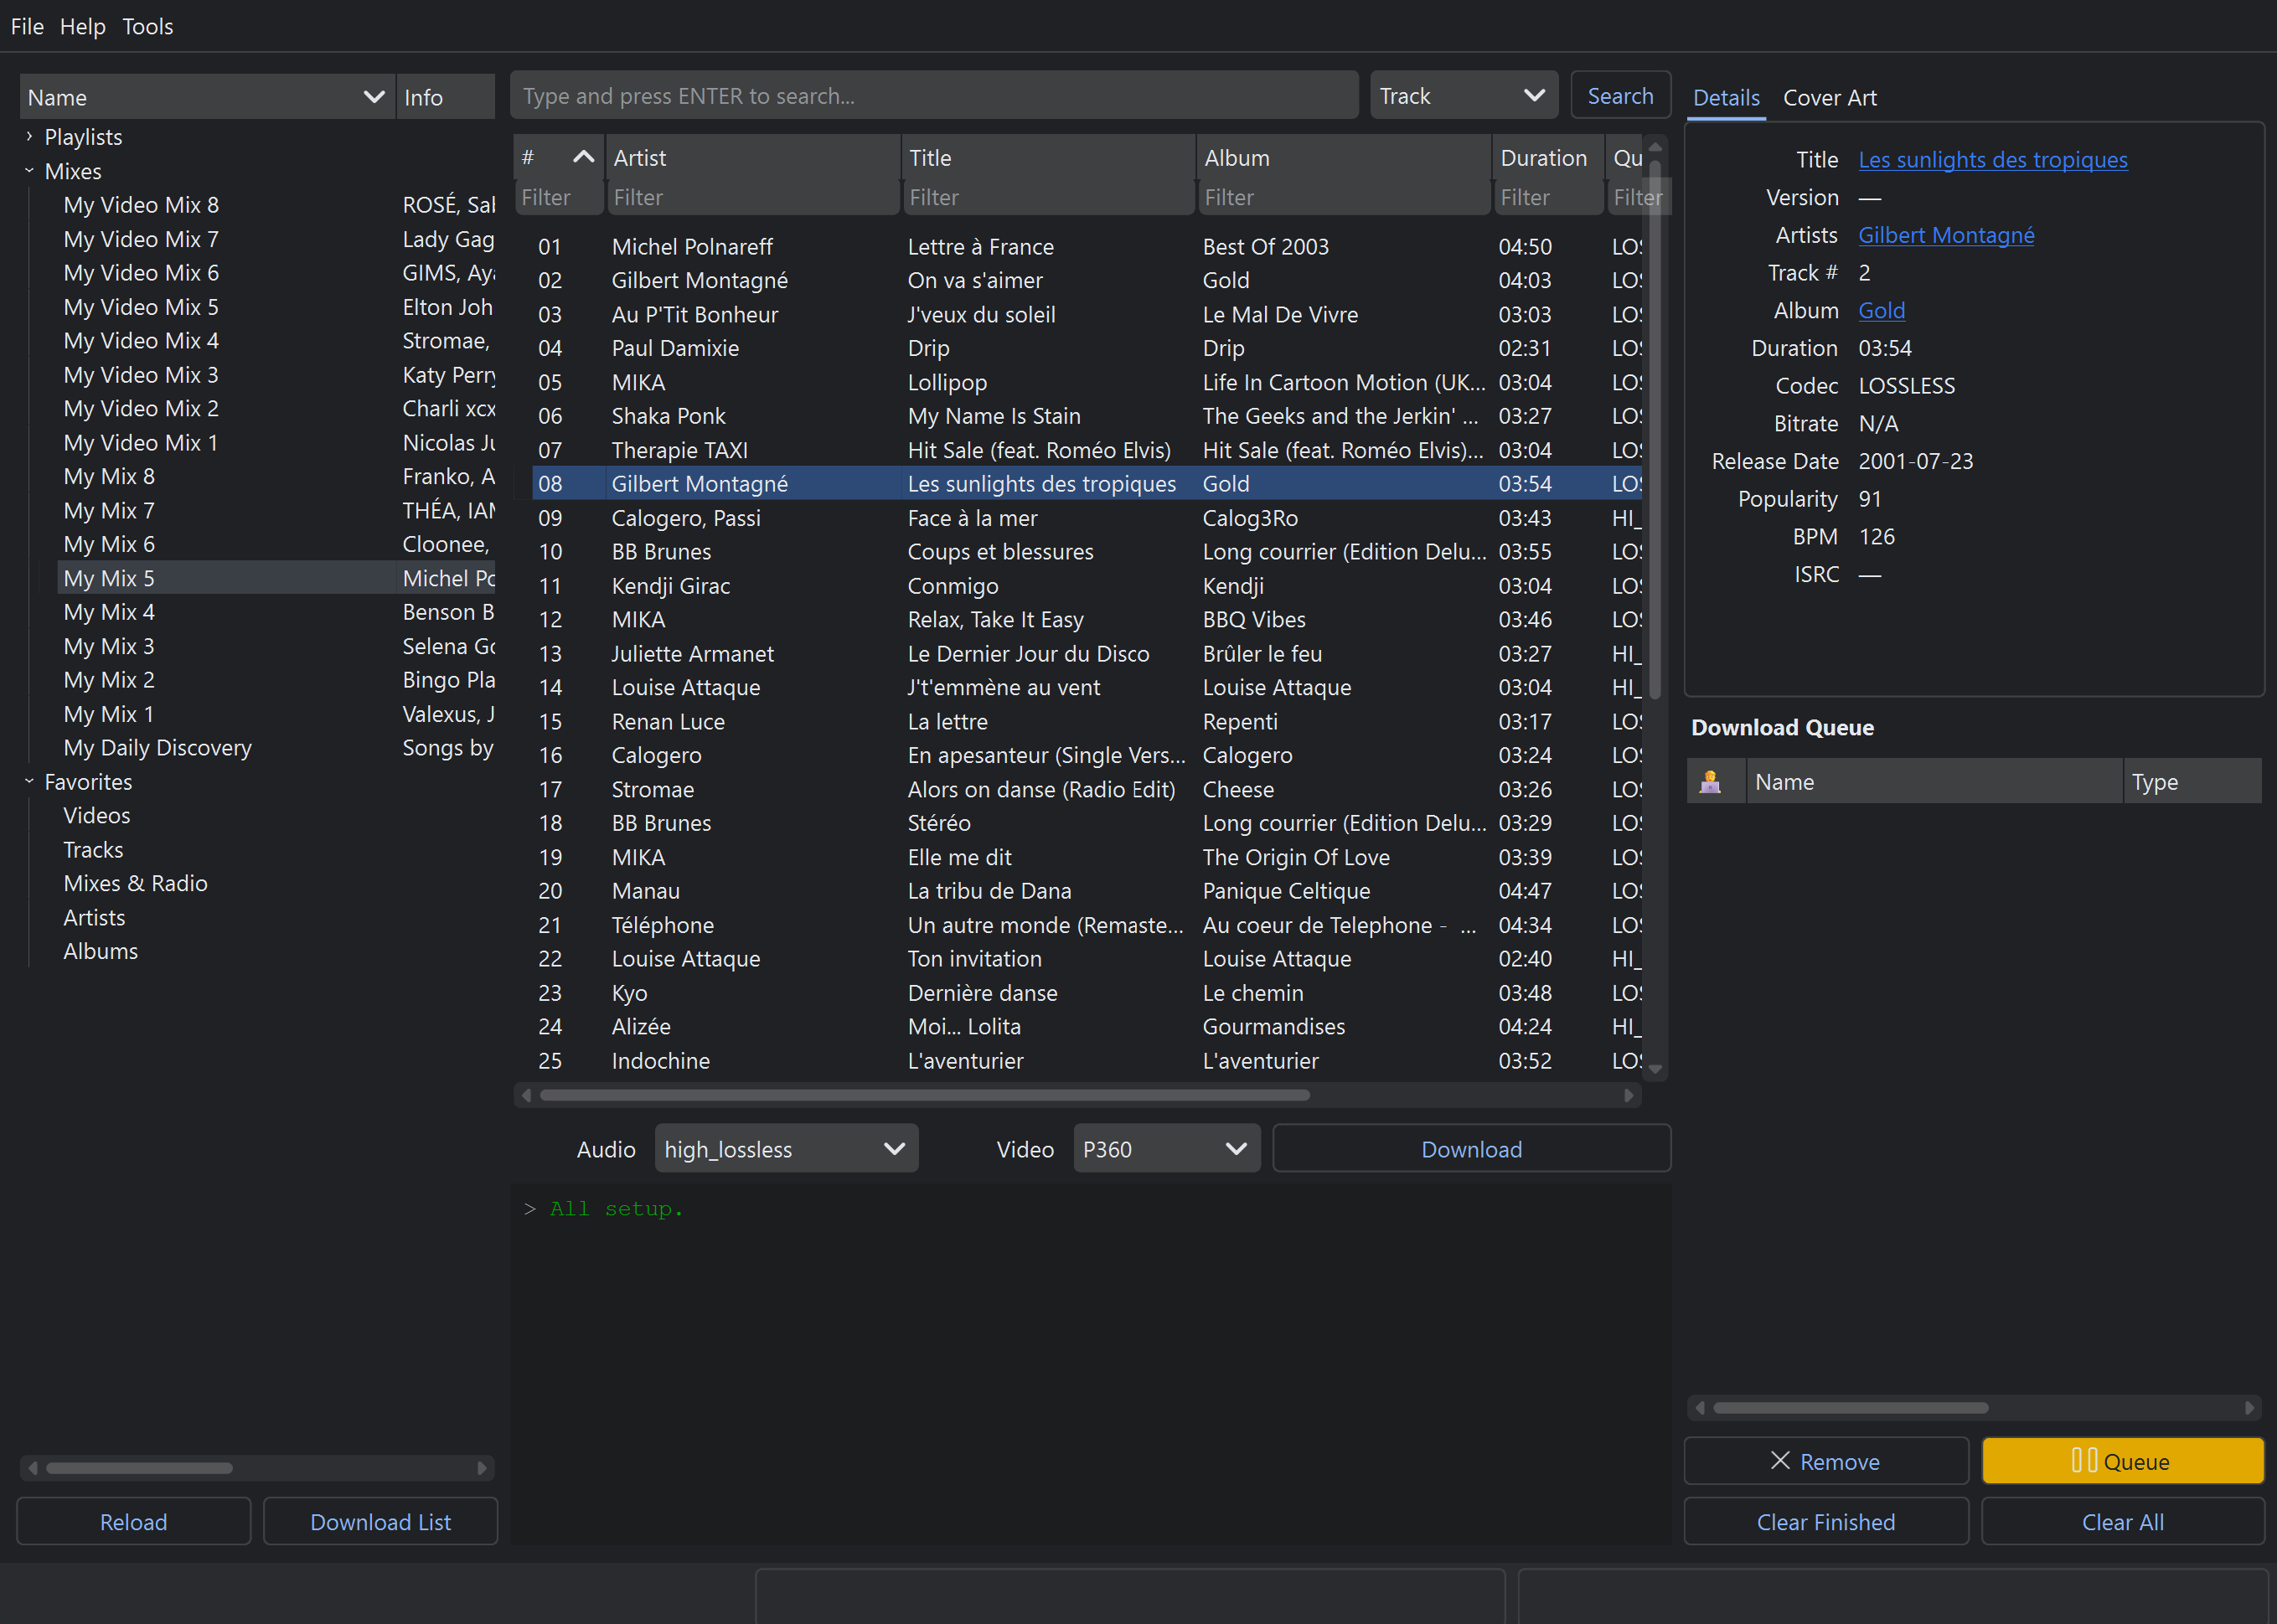Select track row L'aventurier by Indochine
2277x1624 pixels.
point(1086,1060)
